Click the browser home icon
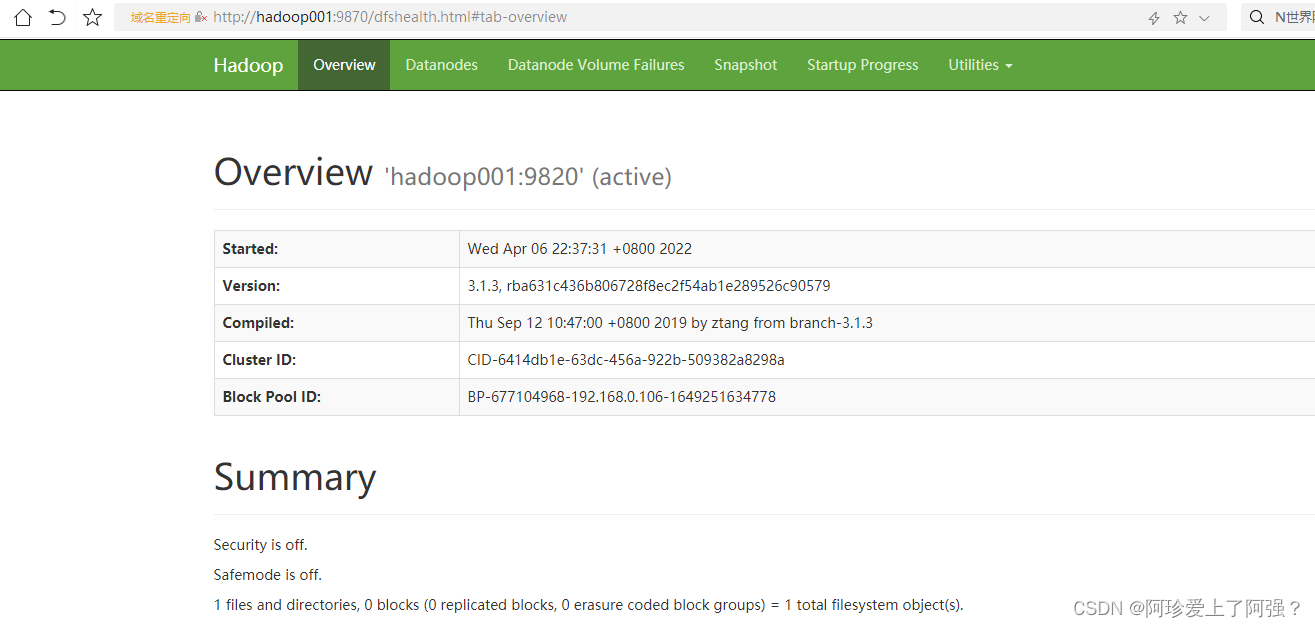The height and width of the screenshot is (628, 1315). [x=22, y=17]
